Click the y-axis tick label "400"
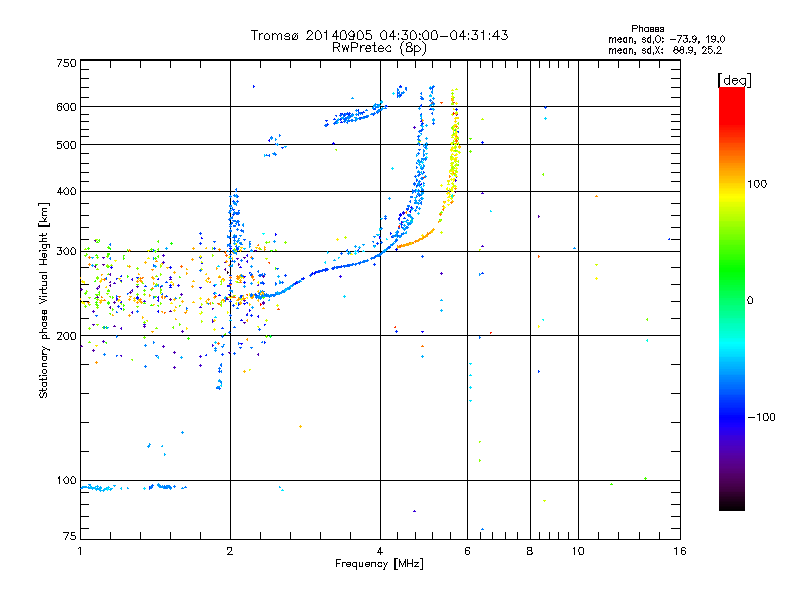800x600 pixels. point(66,191)
